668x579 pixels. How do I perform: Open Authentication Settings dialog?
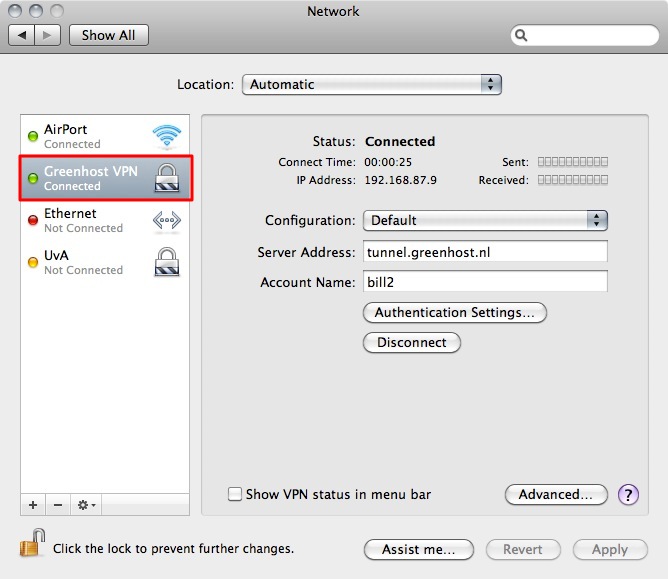tap(454, 312)
